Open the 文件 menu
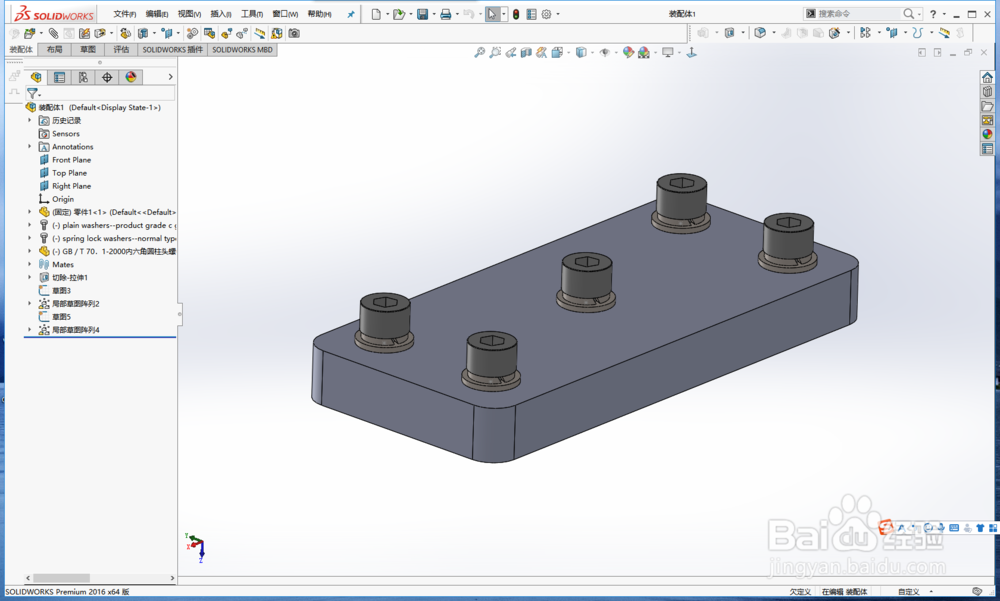Screen dimensions: 1000x601 click(x=124, y=14)
